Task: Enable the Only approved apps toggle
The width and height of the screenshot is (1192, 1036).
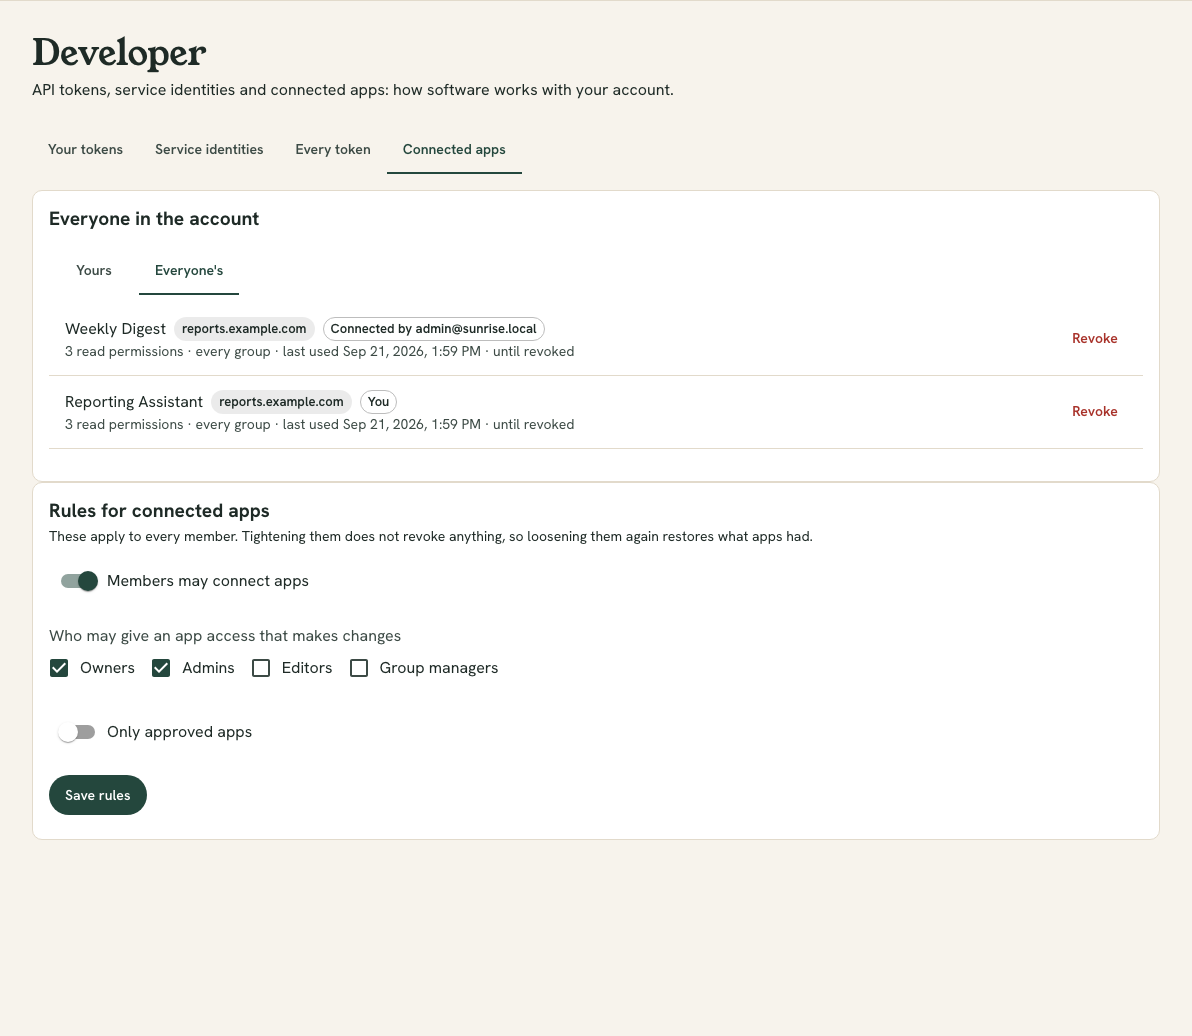Action: point(78,733)
